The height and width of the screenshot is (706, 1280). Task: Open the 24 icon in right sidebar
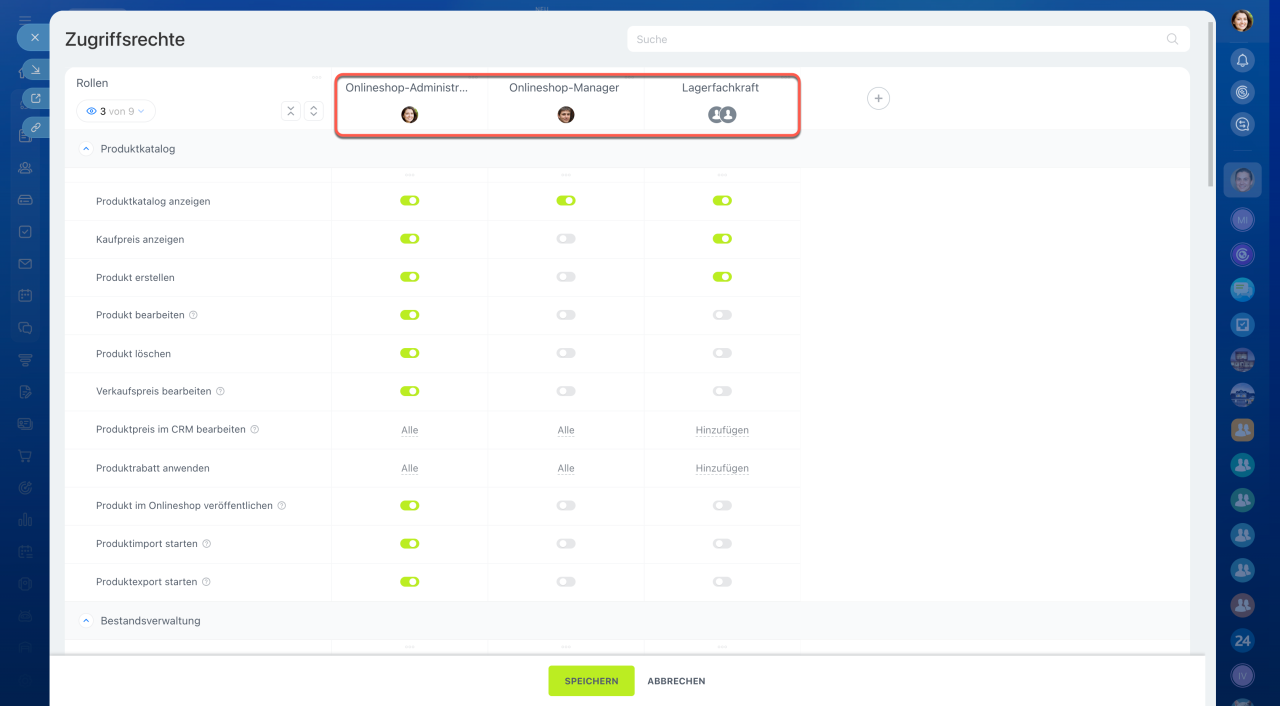(1242, 641)
